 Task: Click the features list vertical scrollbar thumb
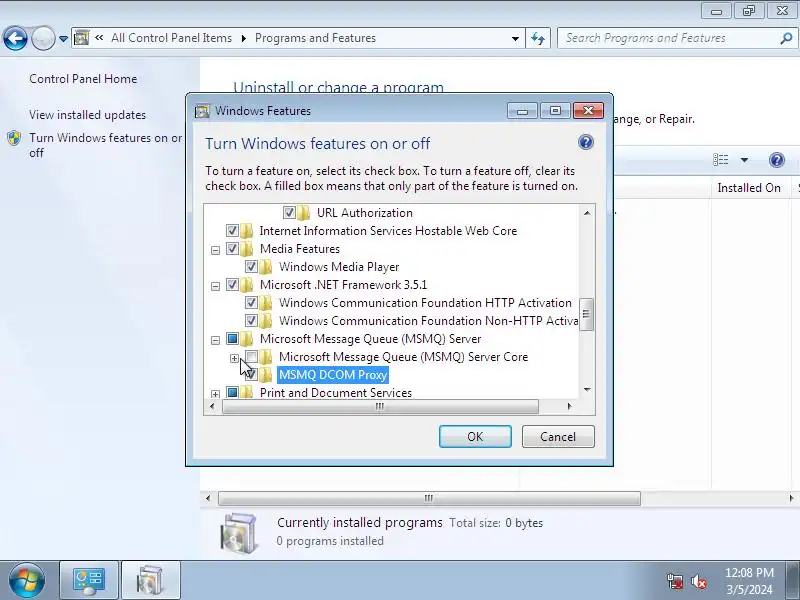(586, 314)
